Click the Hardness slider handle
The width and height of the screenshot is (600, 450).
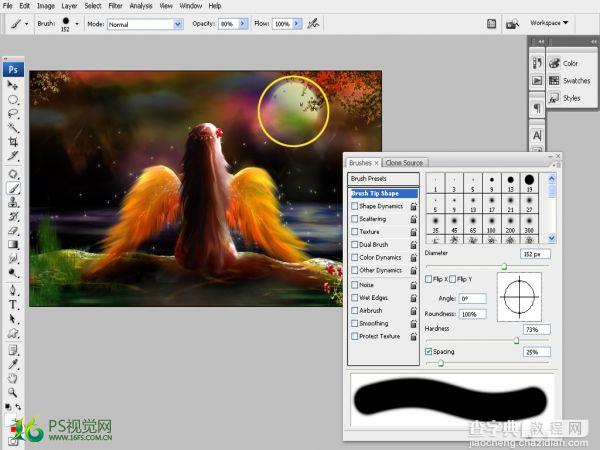point(516,340)
